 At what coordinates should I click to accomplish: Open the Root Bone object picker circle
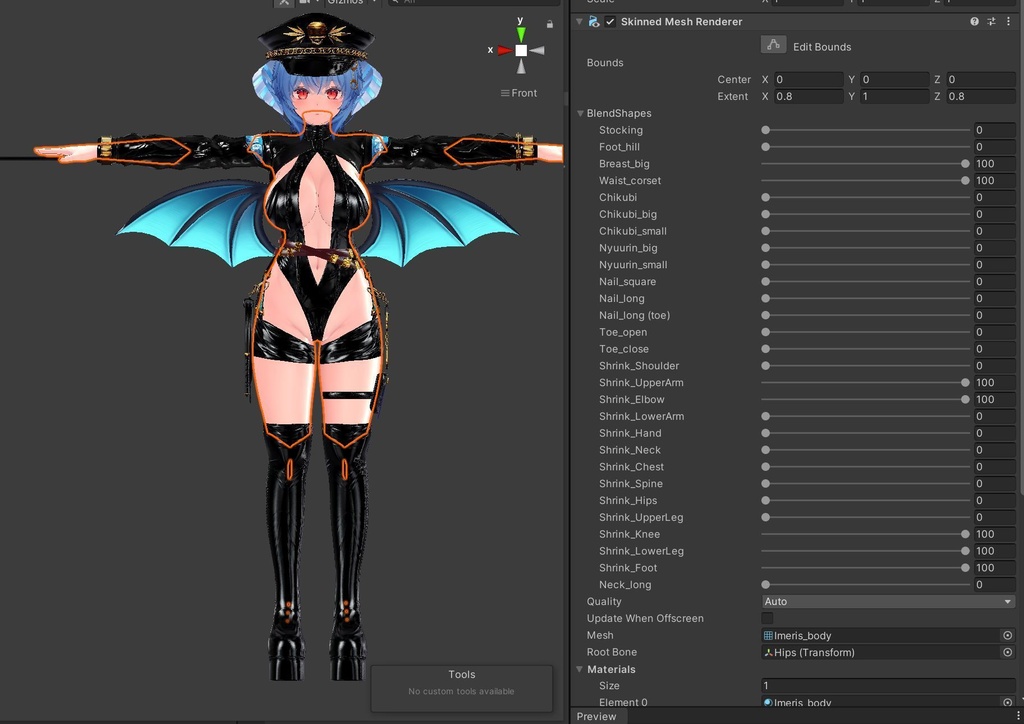tap(1008, 652)
